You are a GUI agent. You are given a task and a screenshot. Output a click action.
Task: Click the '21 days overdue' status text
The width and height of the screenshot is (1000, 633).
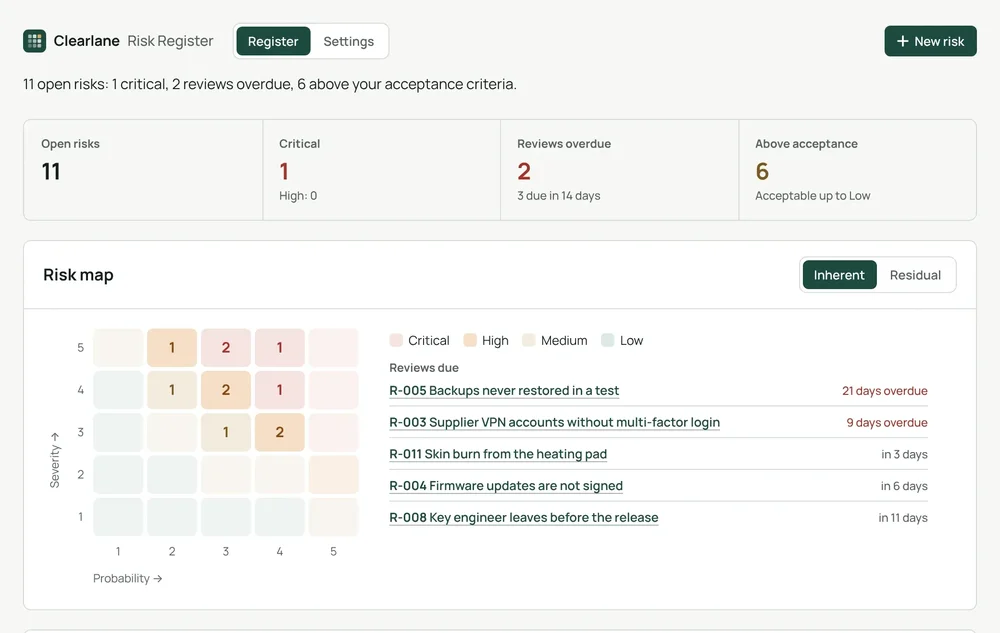[x=885, y=391]
